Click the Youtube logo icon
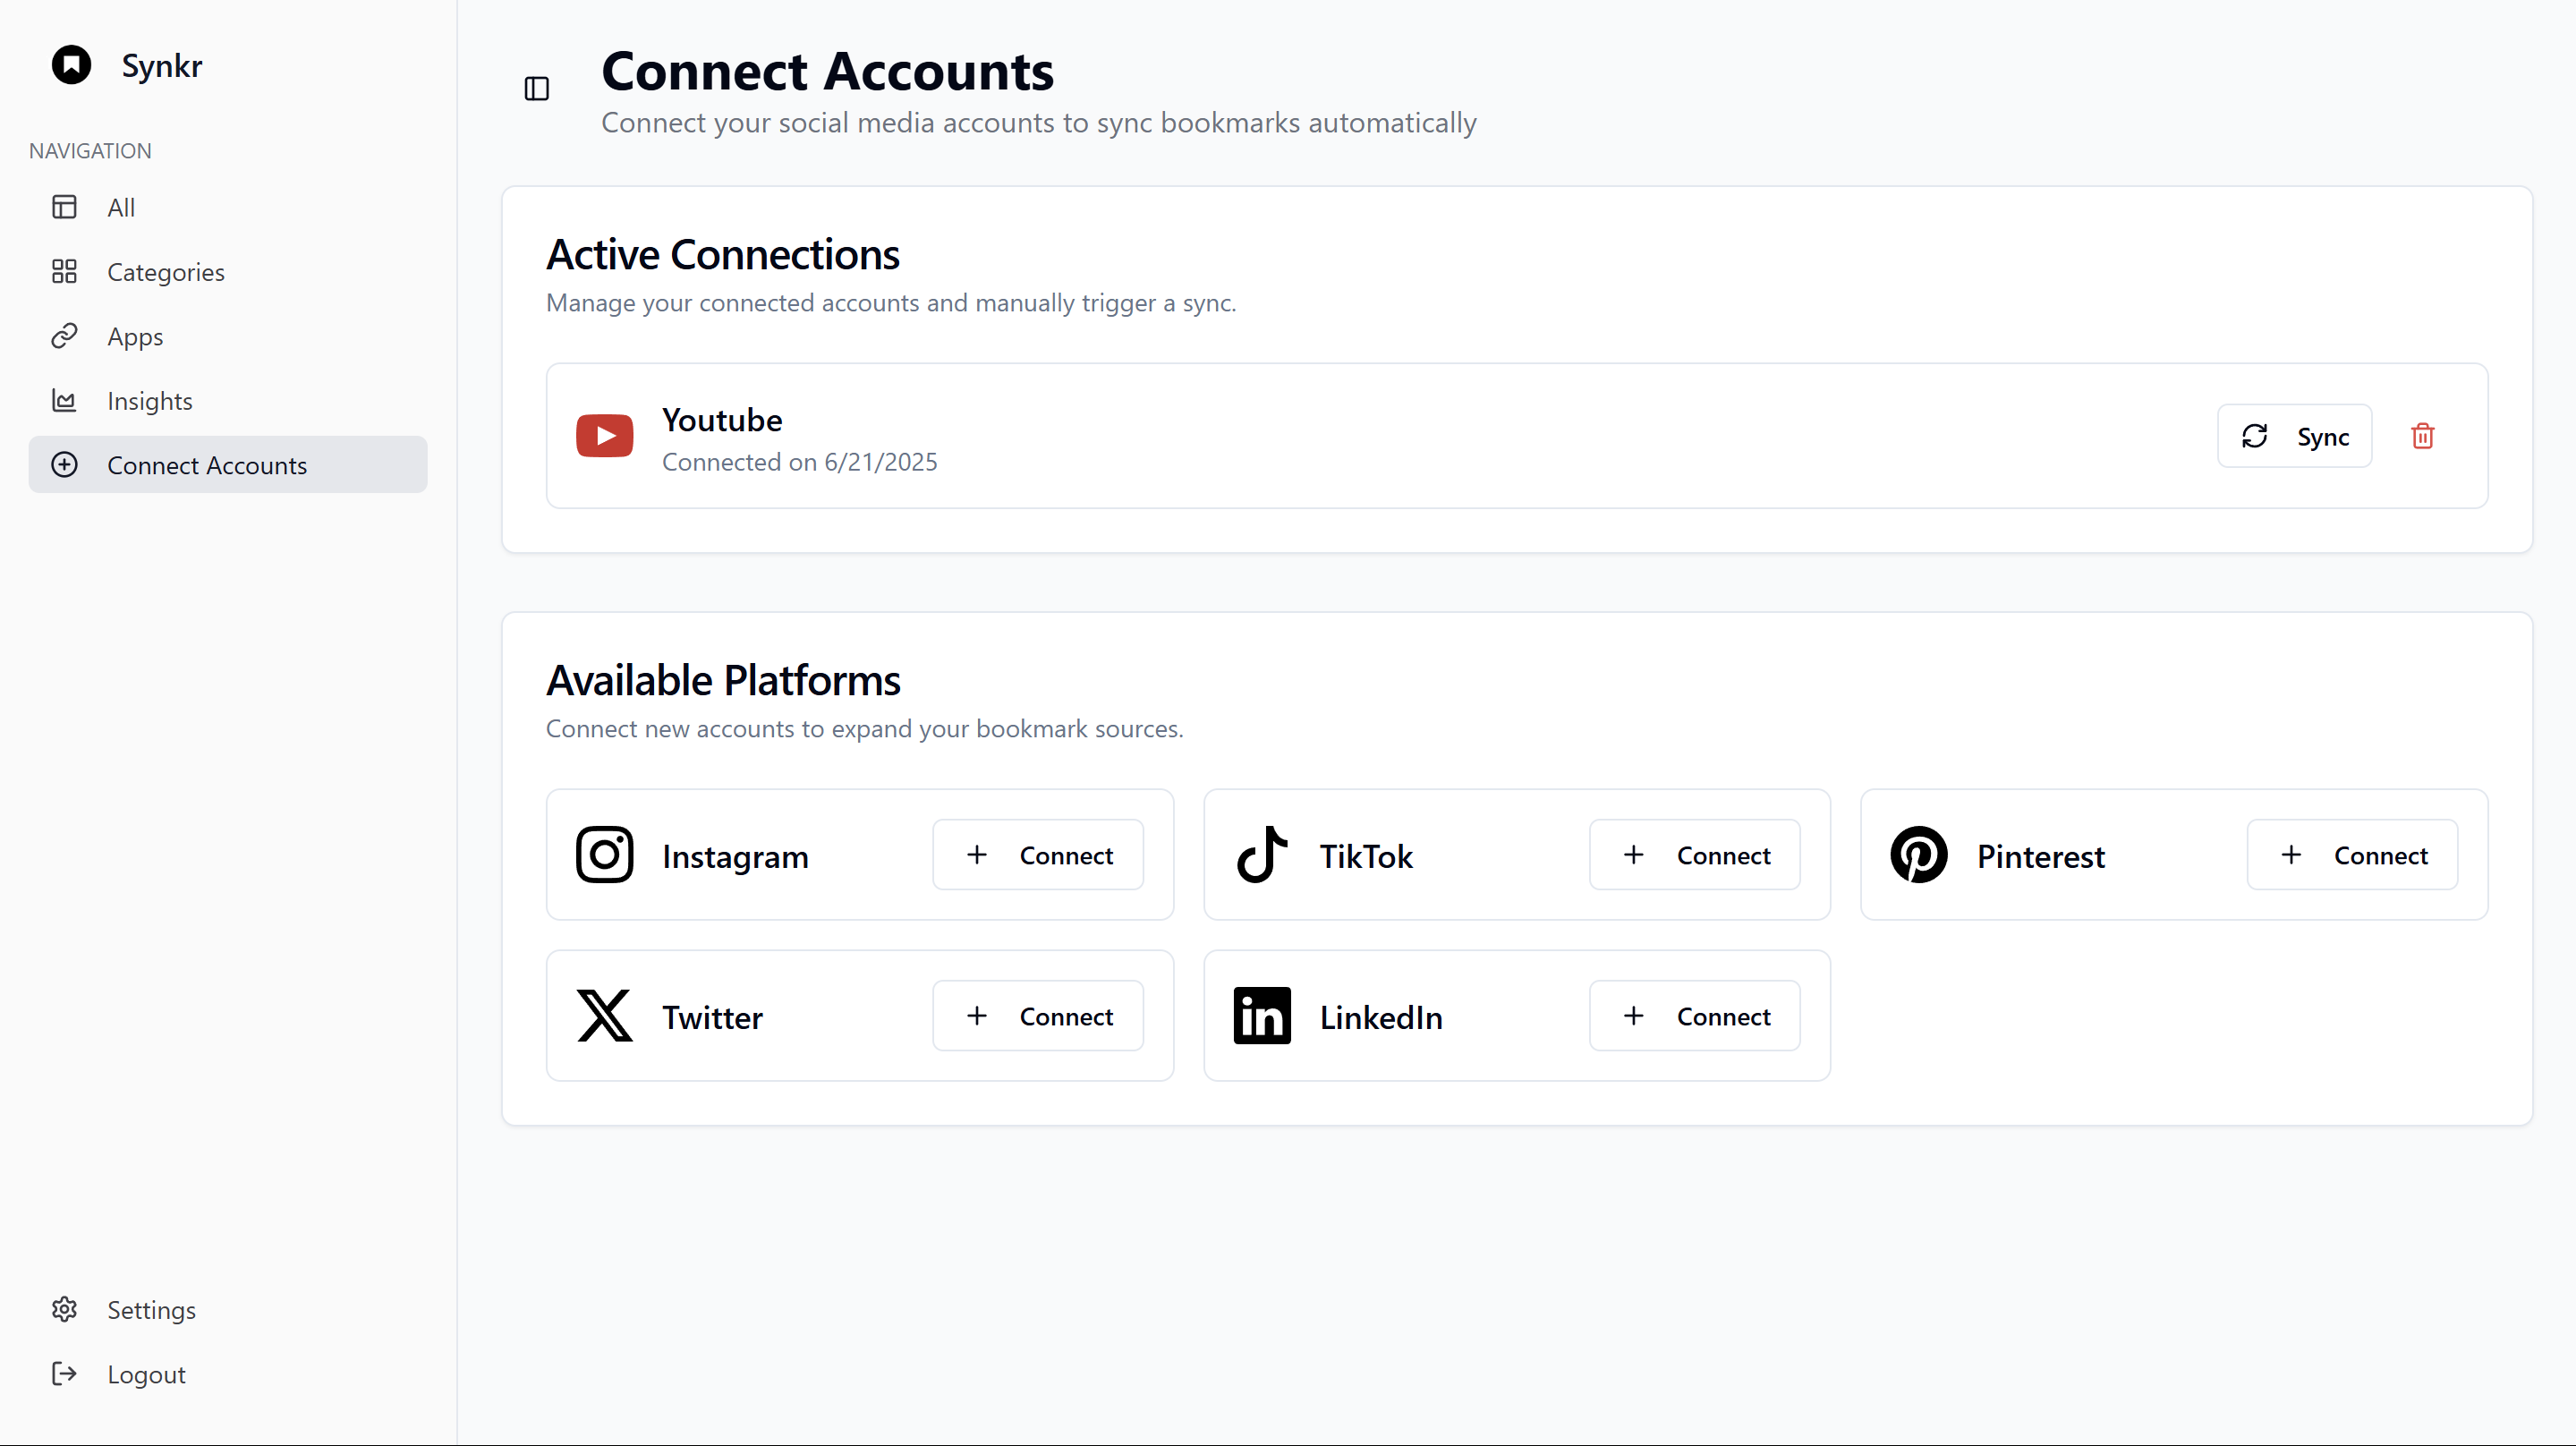Viewport: 2576px width, 1446px height. point(604,436)
